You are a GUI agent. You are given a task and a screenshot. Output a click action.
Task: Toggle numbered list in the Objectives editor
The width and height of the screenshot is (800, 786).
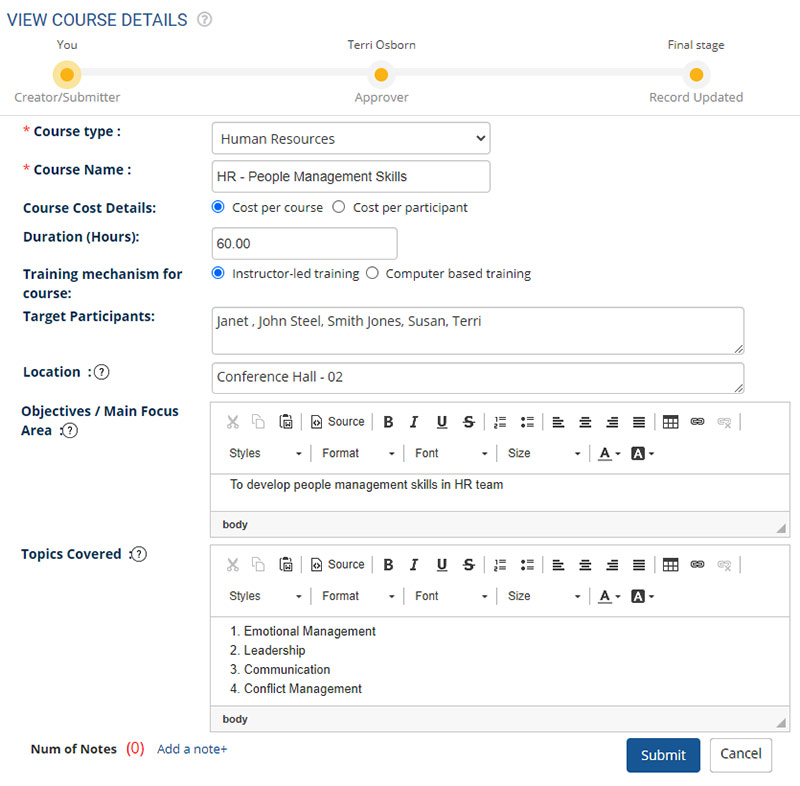[x=501, y=422]
